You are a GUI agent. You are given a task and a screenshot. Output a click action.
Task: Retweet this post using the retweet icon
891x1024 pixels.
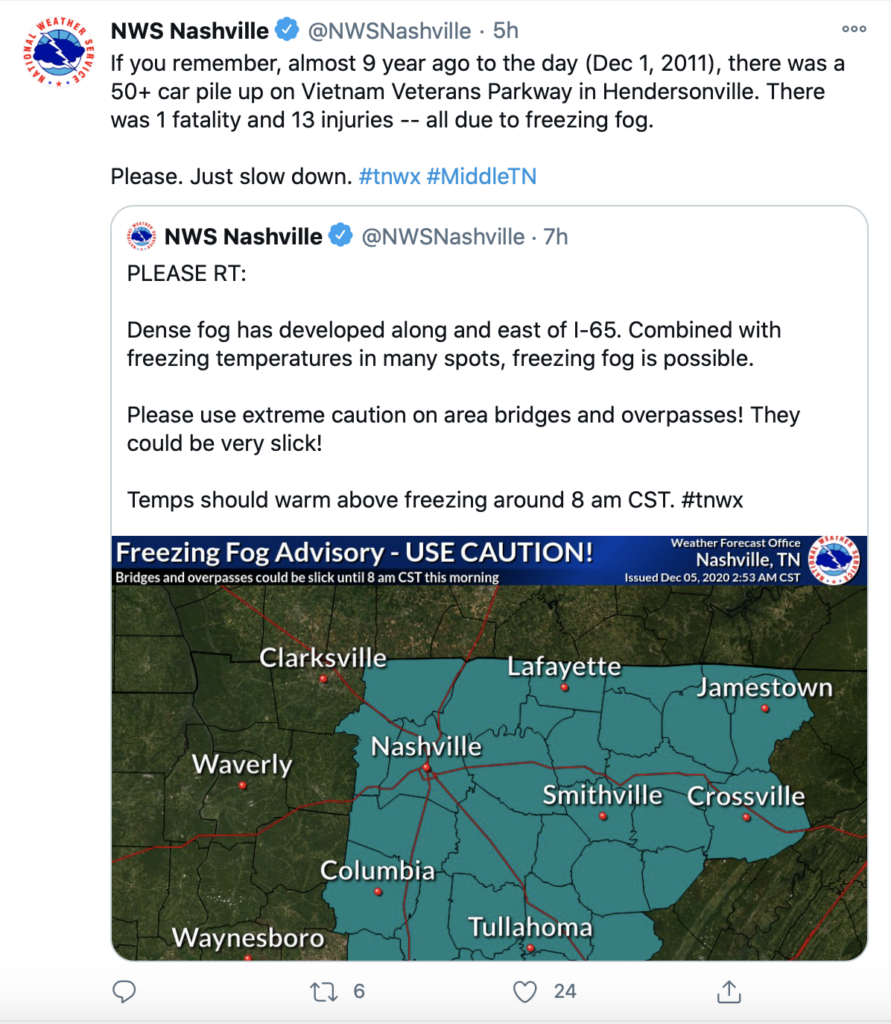323,991
